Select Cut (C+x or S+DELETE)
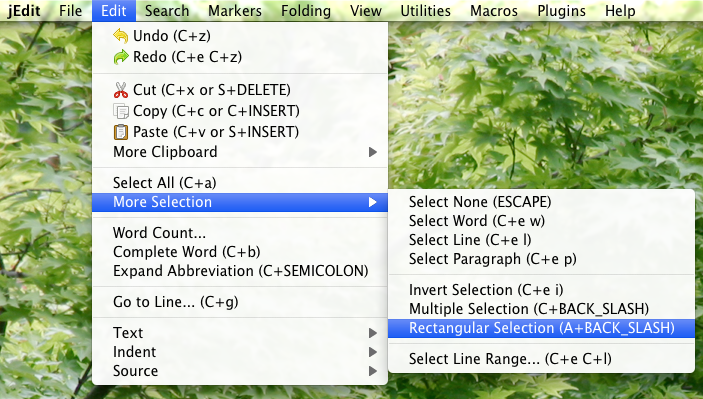Viewport: 703px width, 399px height. point(240,90)
